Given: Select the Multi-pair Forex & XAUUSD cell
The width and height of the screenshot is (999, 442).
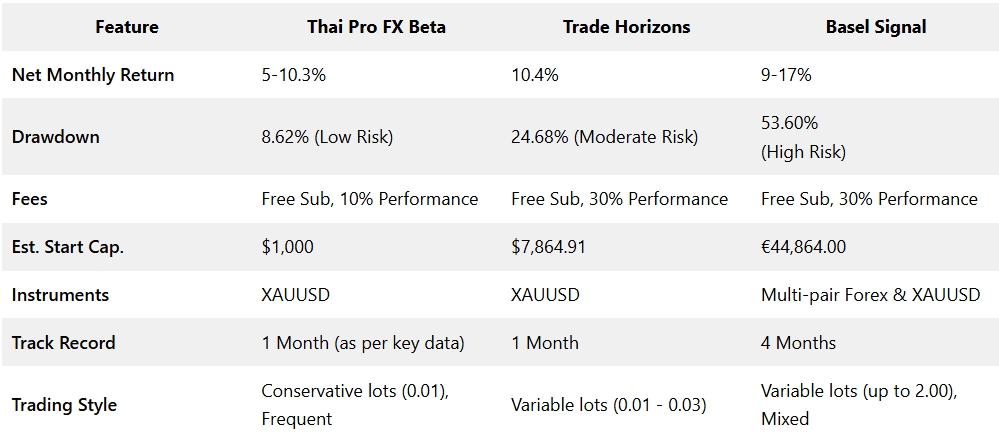Looking at the screenshot, I should 870,295.
